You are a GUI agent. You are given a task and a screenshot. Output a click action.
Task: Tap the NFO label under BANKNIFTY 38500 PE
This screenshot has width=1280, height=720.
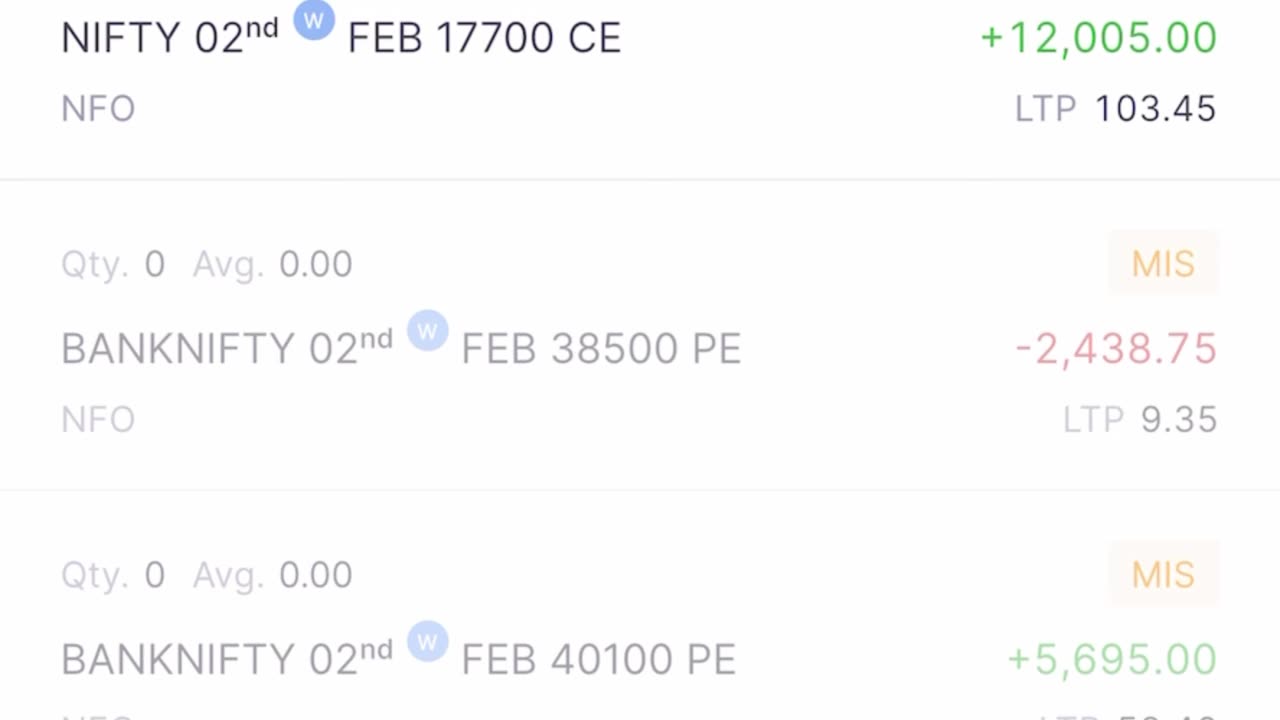[x=98, y=419]
